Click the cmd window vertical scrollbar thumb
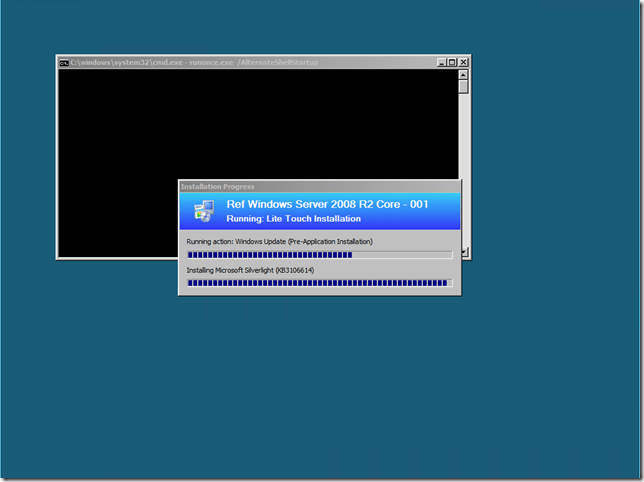The image size is (644, 482). 463,87
